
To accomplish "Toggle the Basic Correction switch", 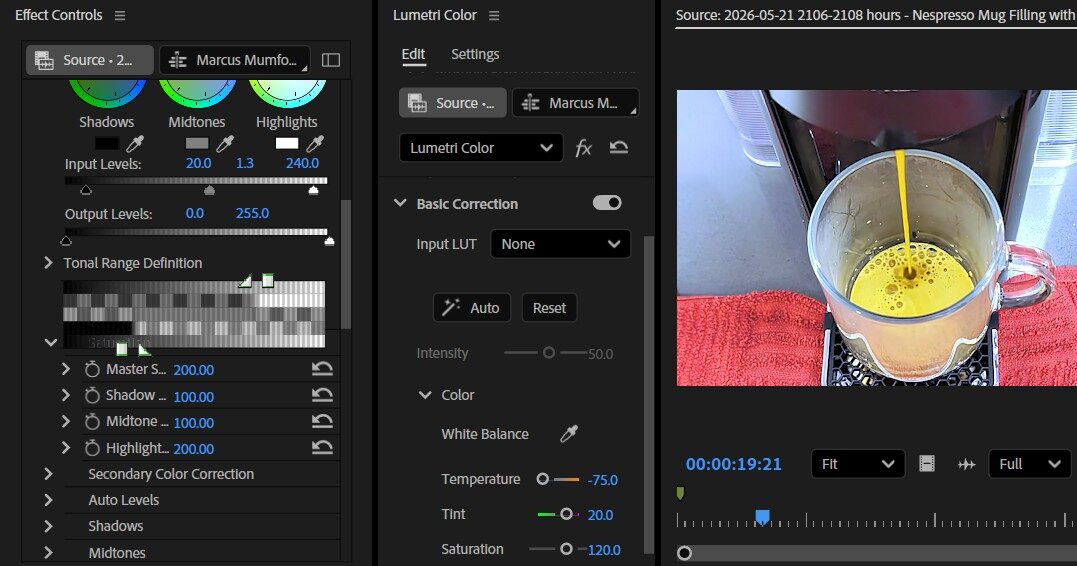I will pos(607,203).
